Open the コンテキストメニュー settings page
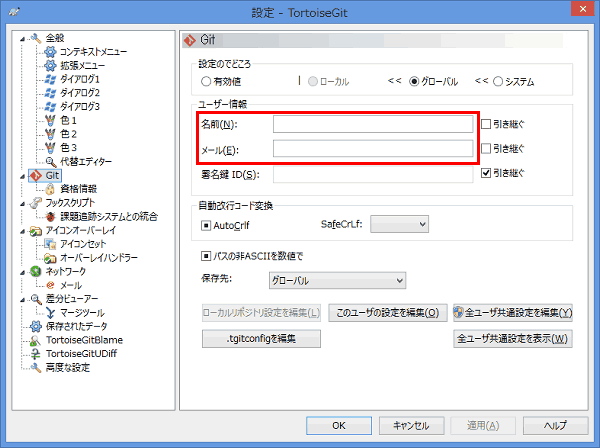 click(x=93, y=52)
